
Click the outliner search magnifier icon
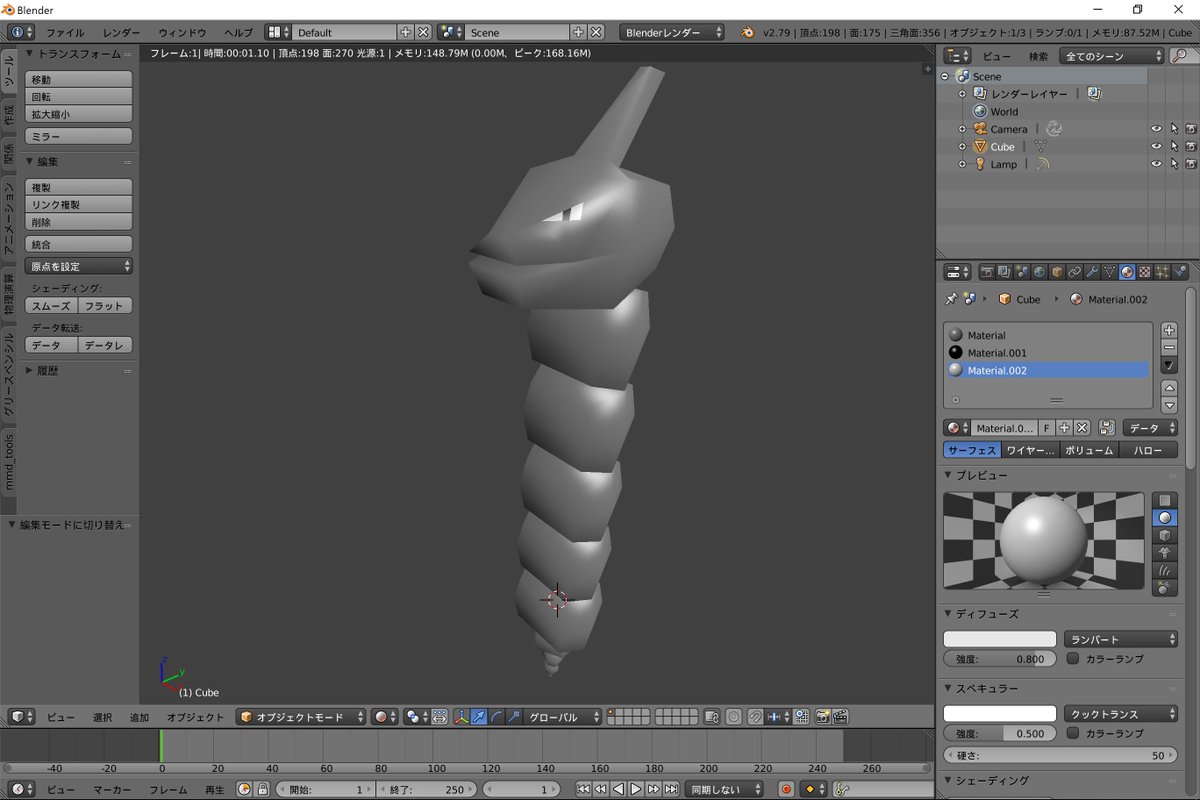point(1180,56)
